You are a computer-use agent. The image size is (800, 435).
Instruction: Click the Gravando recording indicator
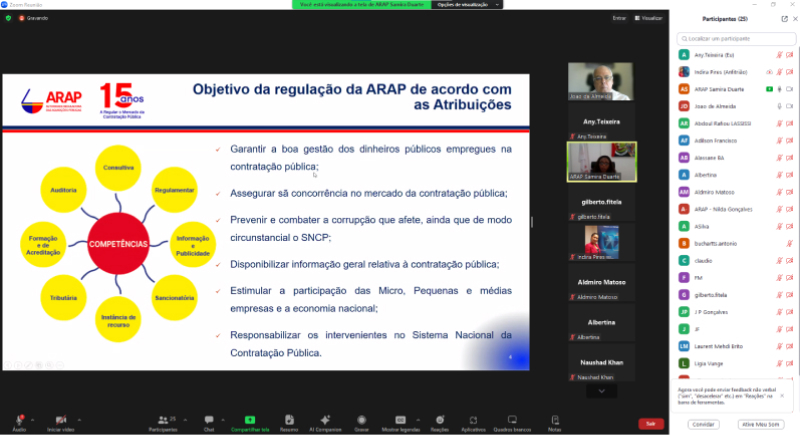pos(33,18)
